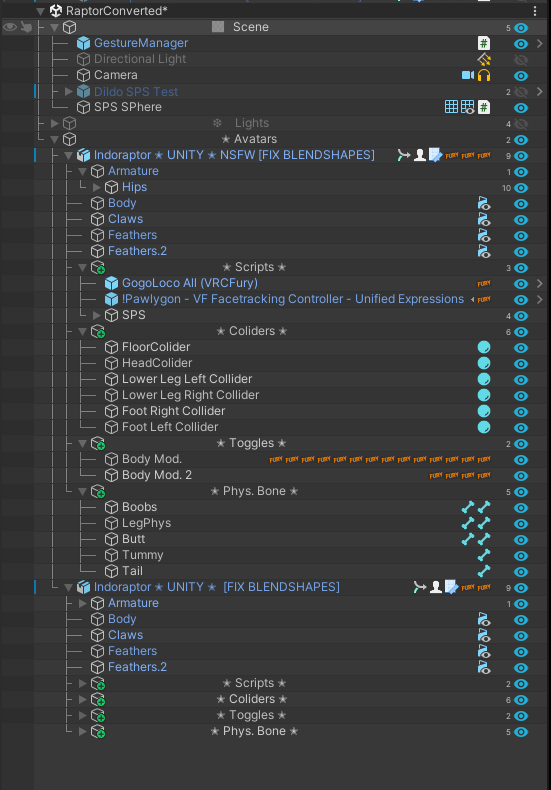The width and height of the screenshot is (551, 790).
Task: Open Pawlygon Facetracking prefab via right chevron
Action: 539,300
